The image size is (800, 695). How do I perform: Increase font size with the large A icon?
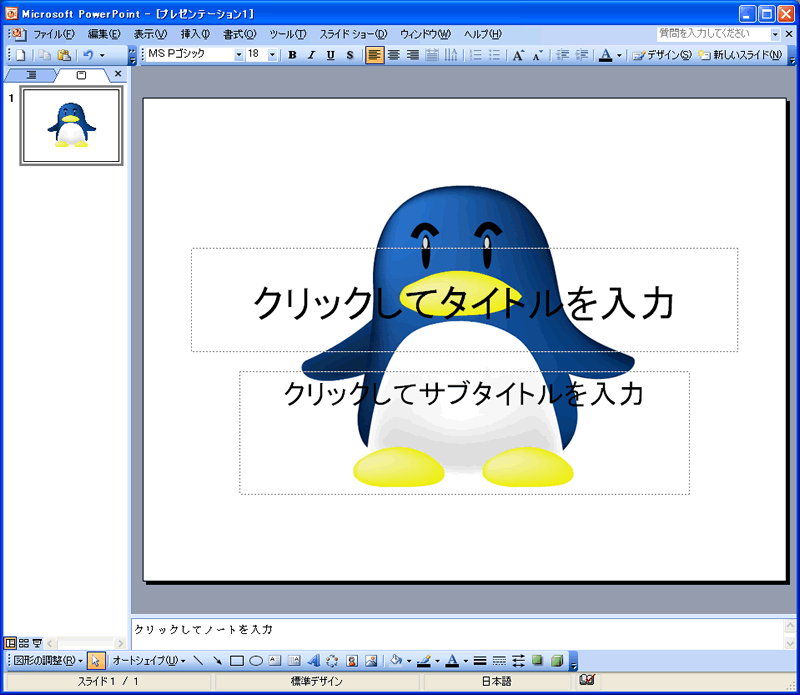[x=518, y=55]
